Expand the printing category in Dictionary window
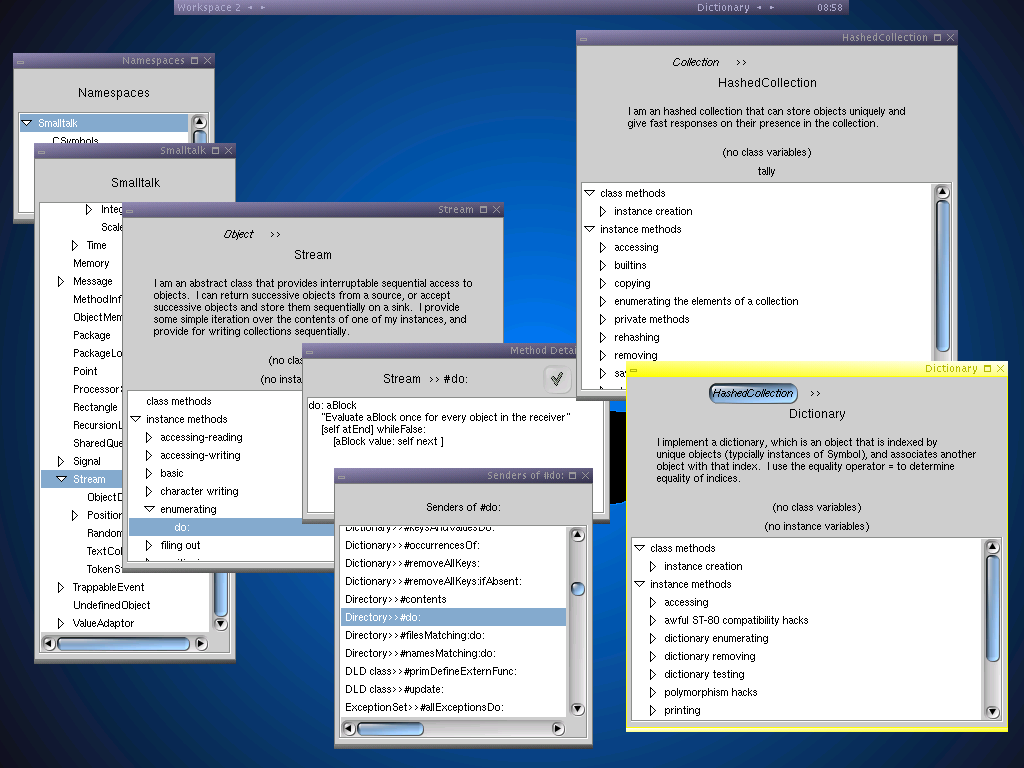 [653, 710]
